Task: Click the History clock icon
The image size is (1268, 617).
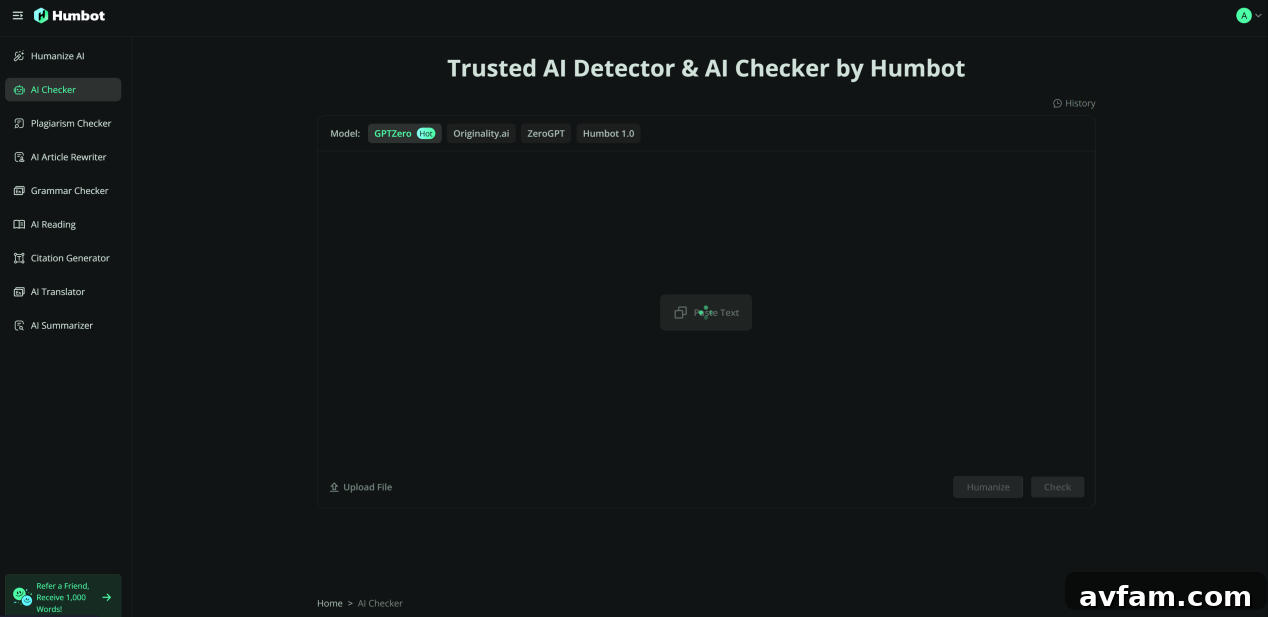Action: tap(1058, 103)
